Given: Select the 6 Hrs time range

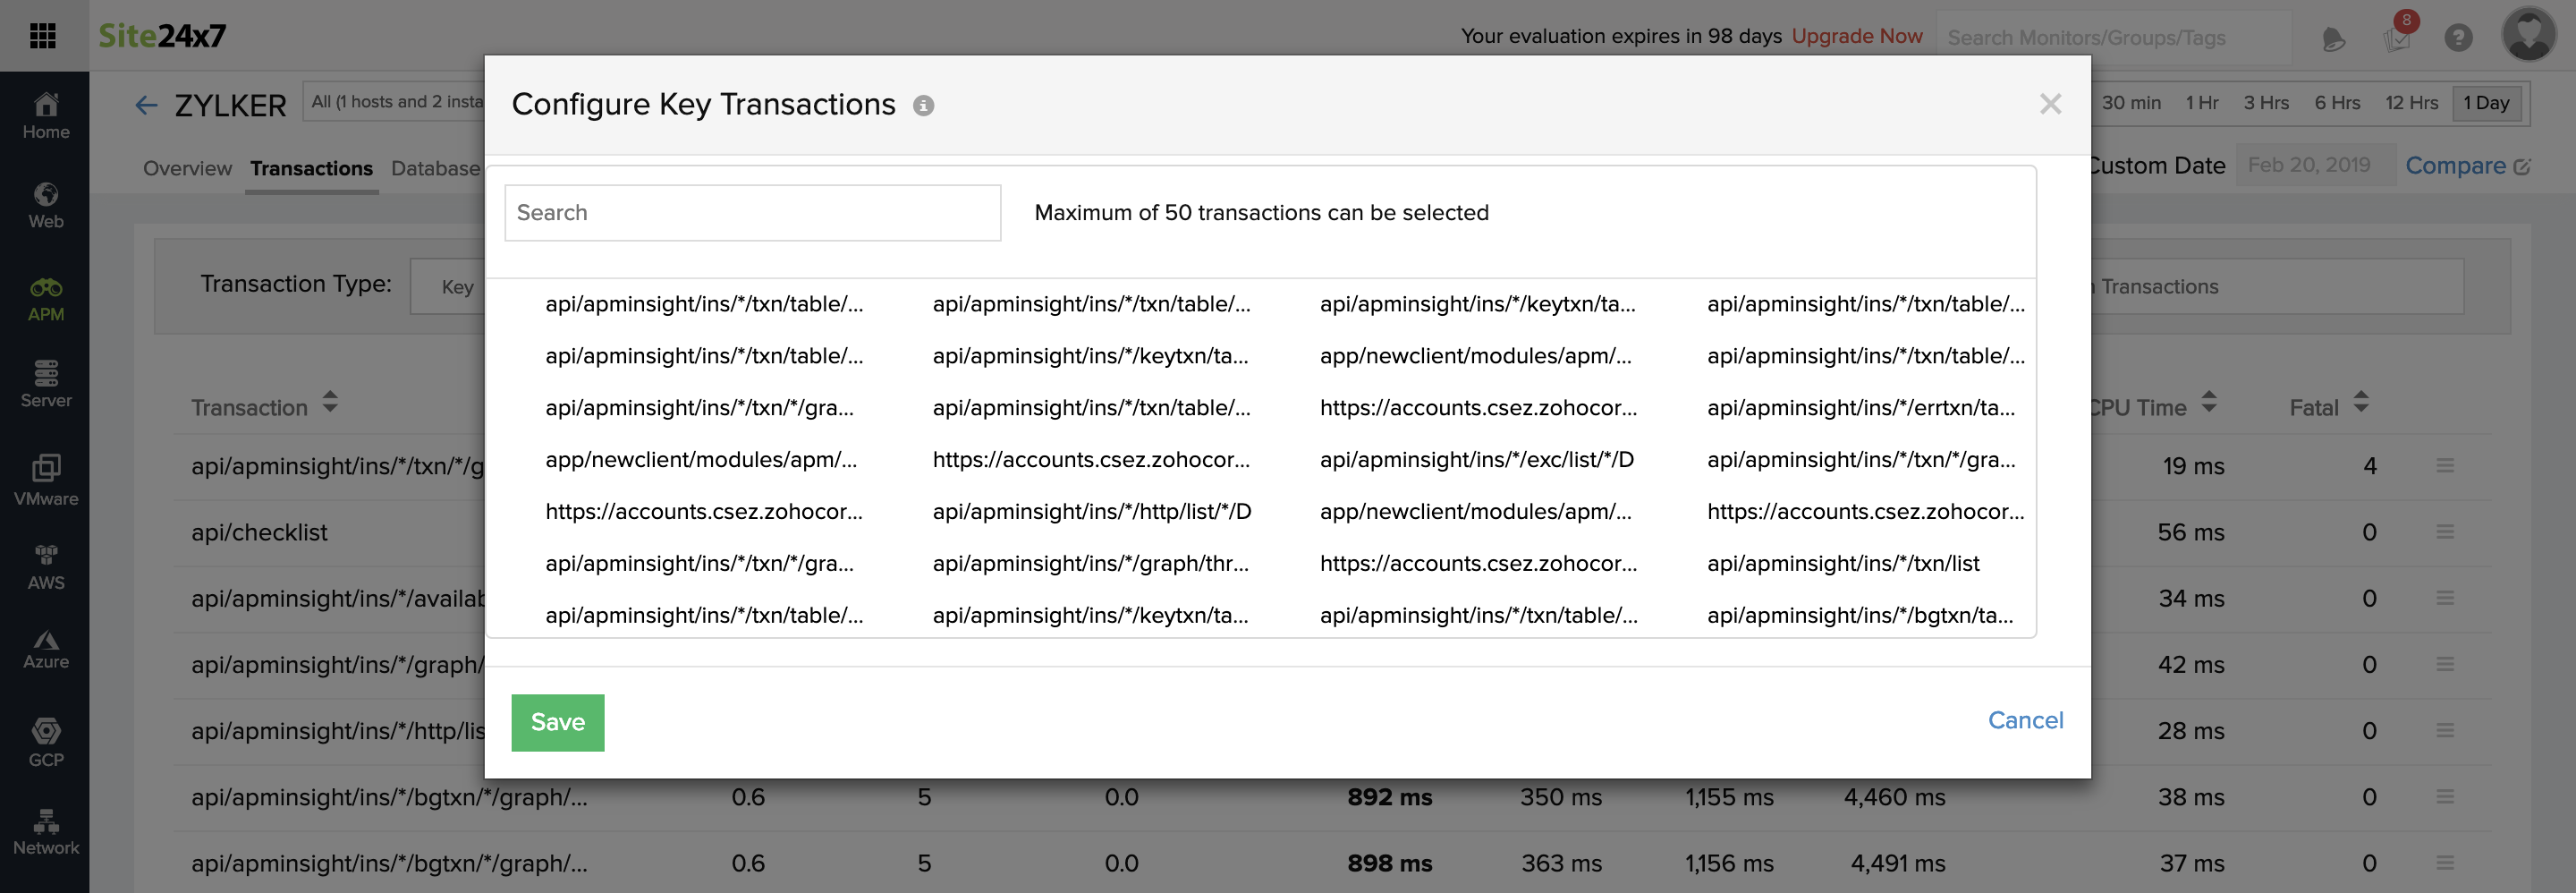Looking at the screenshot, I should [2338, 102].
